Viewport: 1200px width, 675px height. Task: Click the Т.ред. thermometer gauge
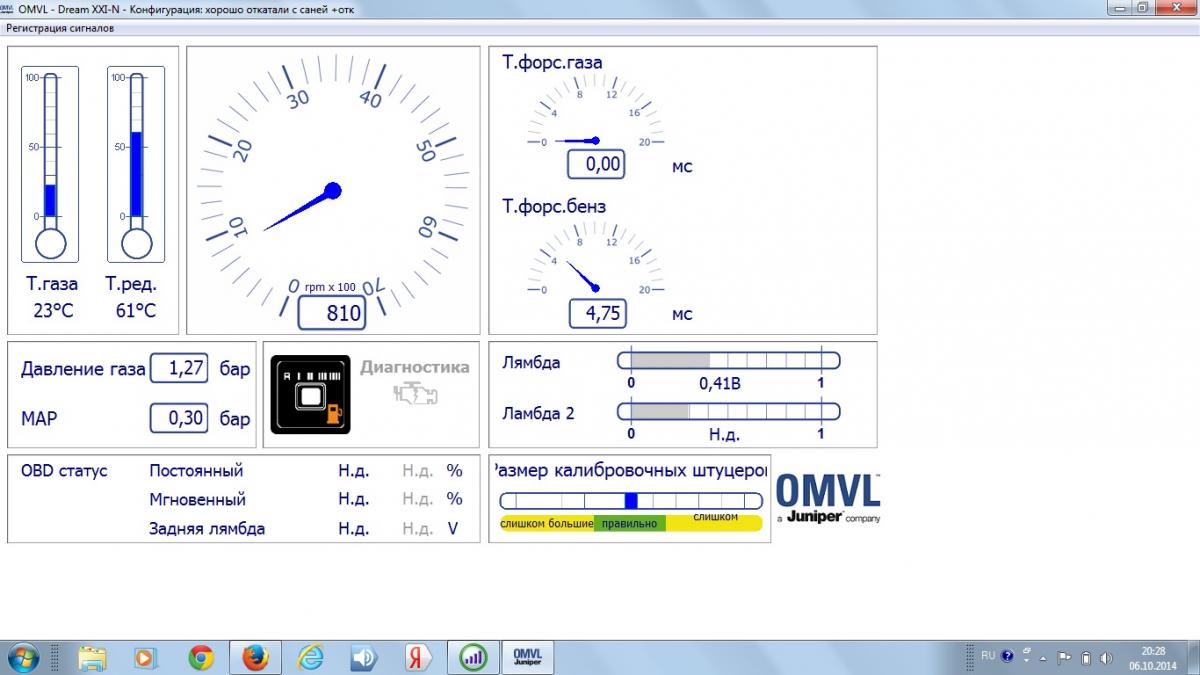136,165
